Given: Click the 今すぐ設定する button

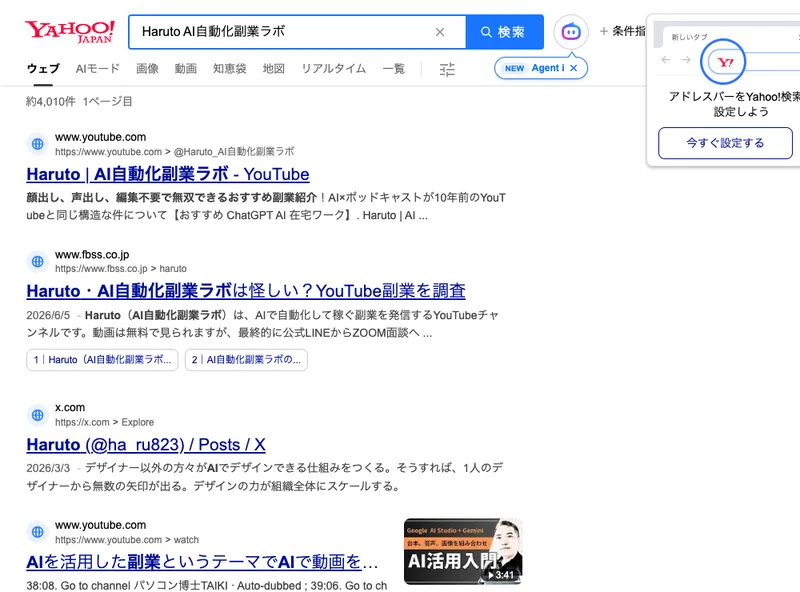Looking at the screenshot, I should [725, 143].
